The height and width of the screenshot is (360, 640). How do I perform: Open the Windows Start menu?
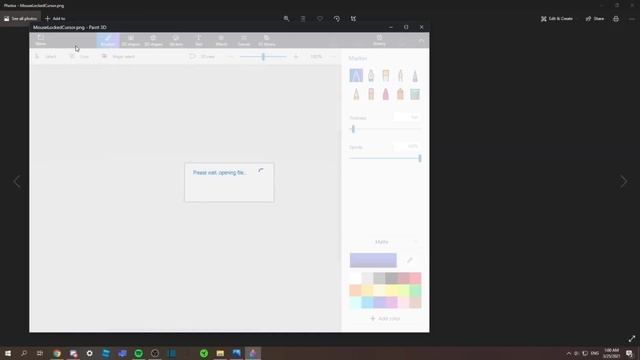tap(8, 353)
